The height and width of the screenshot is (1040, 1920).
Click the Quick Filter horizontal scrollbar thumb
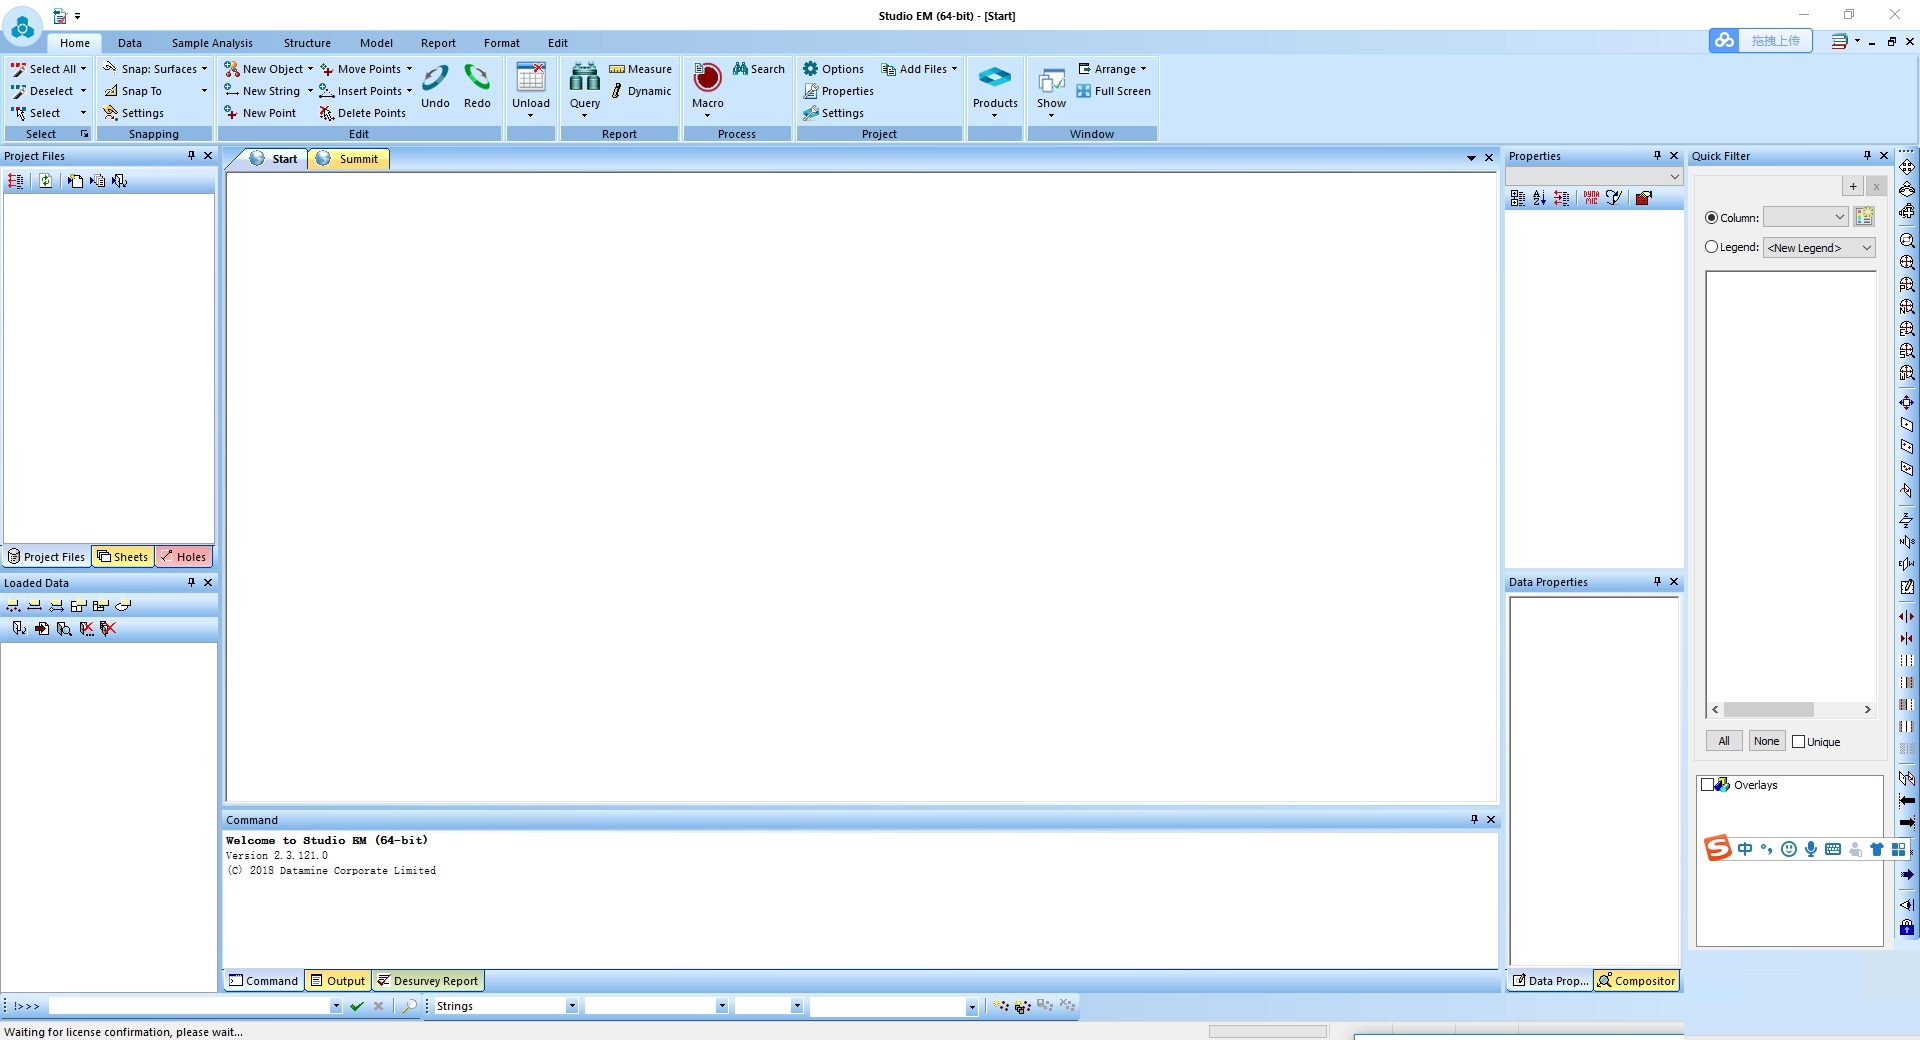click(1769, 709)
